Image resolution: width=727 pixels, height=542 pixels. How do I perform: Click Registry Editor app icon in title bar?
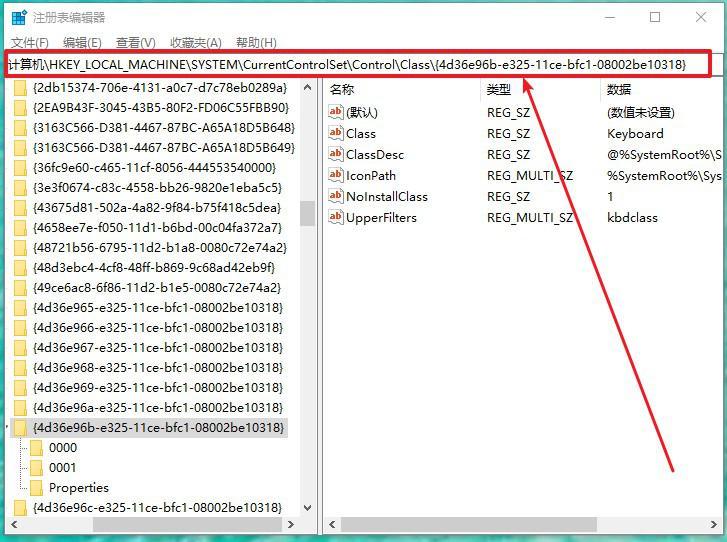18,18
